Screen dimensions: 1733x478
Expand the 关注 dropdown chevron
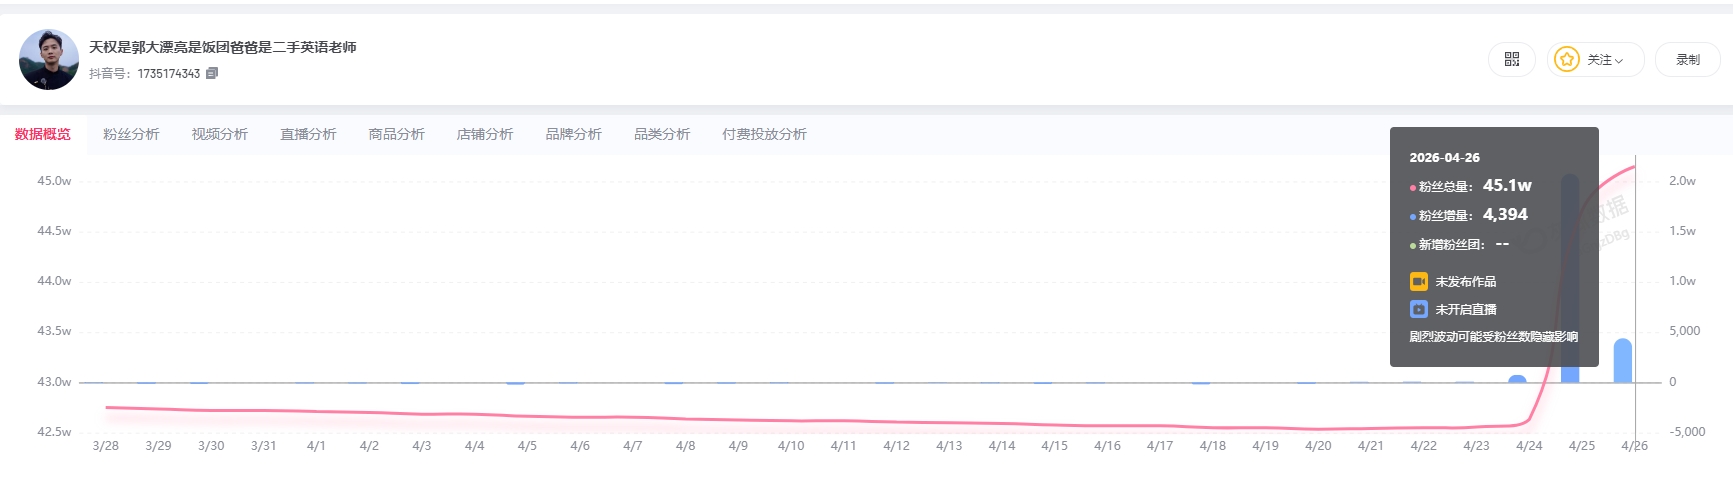1619,61
